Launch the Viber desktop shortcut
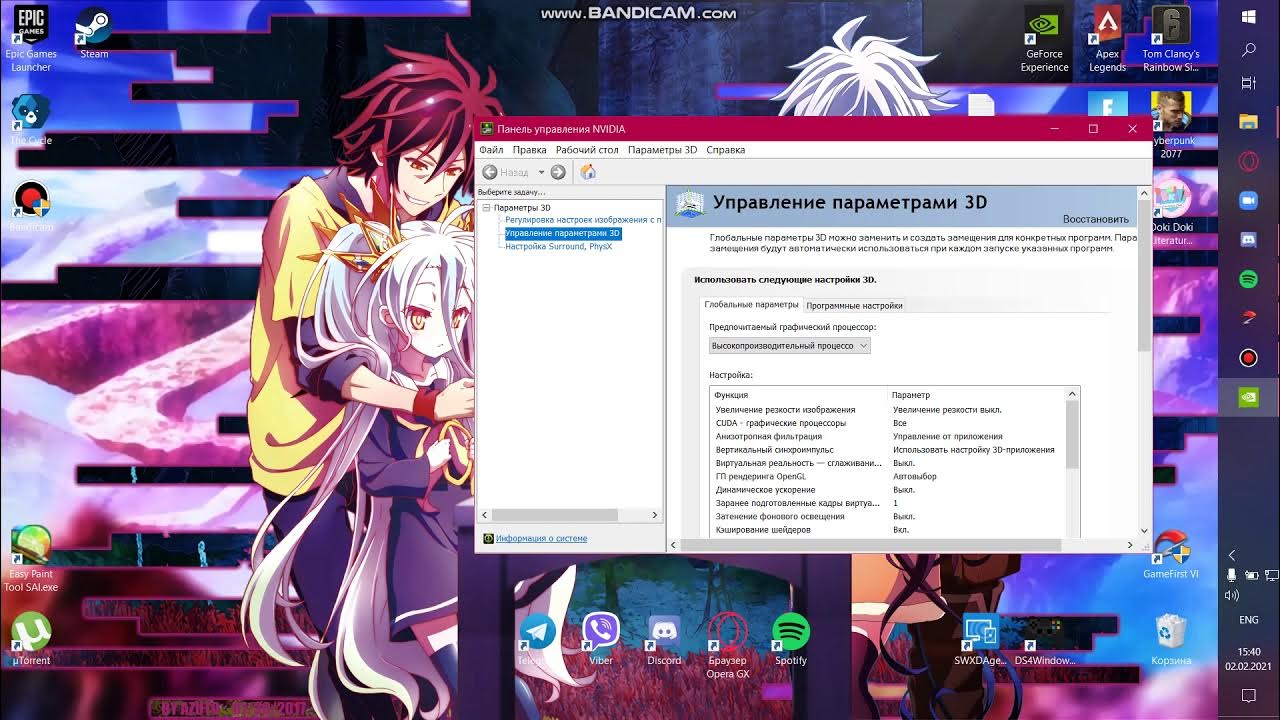Viewport: 1280px width, 720px height. (x=600, y=640)
